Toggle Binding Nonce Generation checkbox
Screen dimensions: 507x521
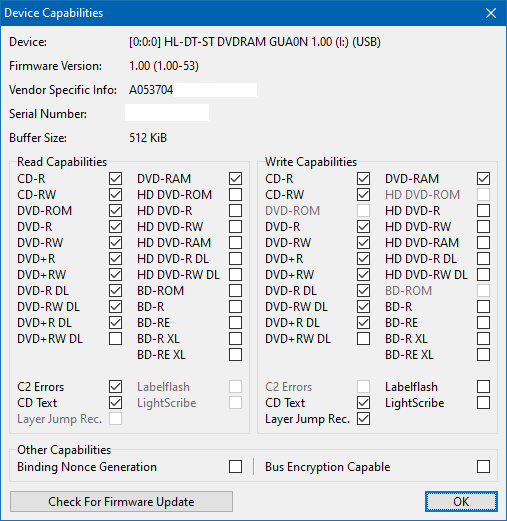[235, 467]
